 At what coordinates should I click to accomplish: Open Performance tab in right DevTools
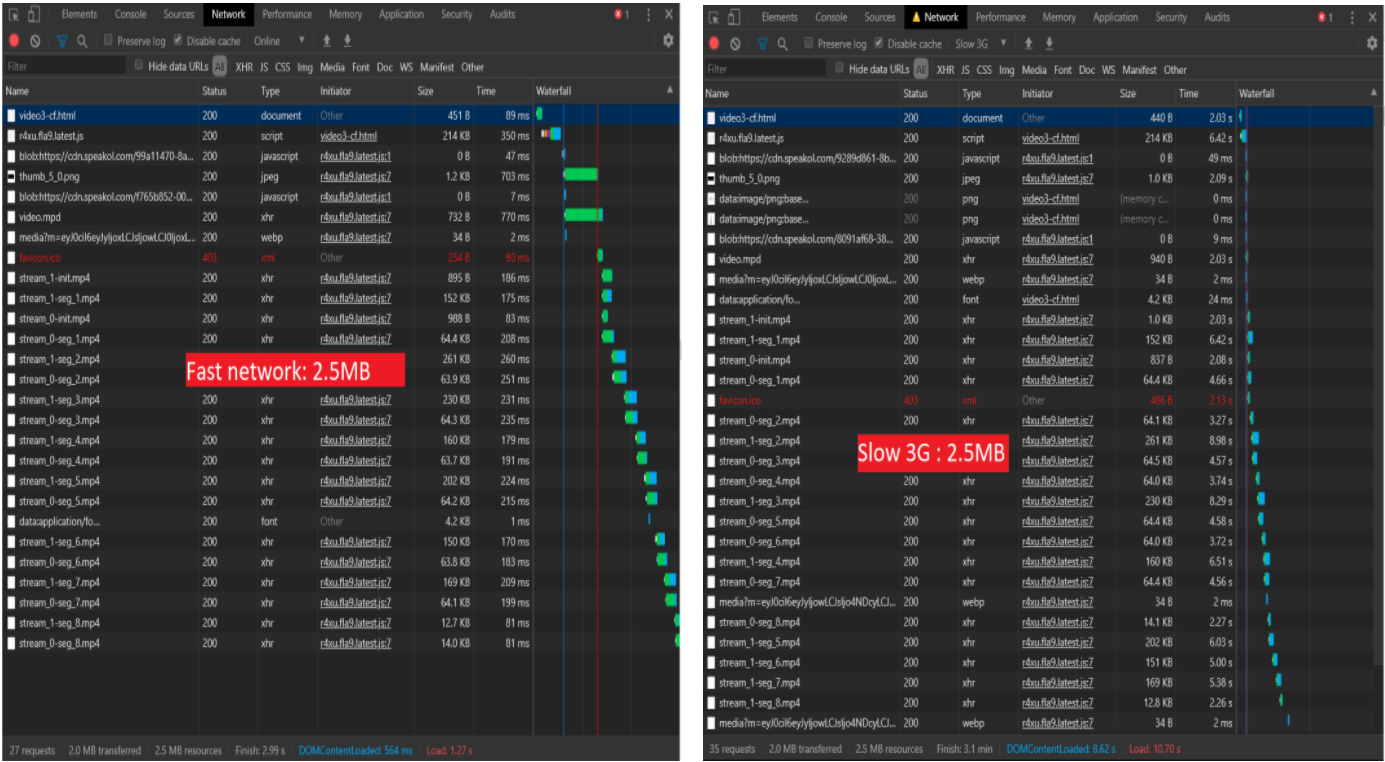pos(1001,17)
